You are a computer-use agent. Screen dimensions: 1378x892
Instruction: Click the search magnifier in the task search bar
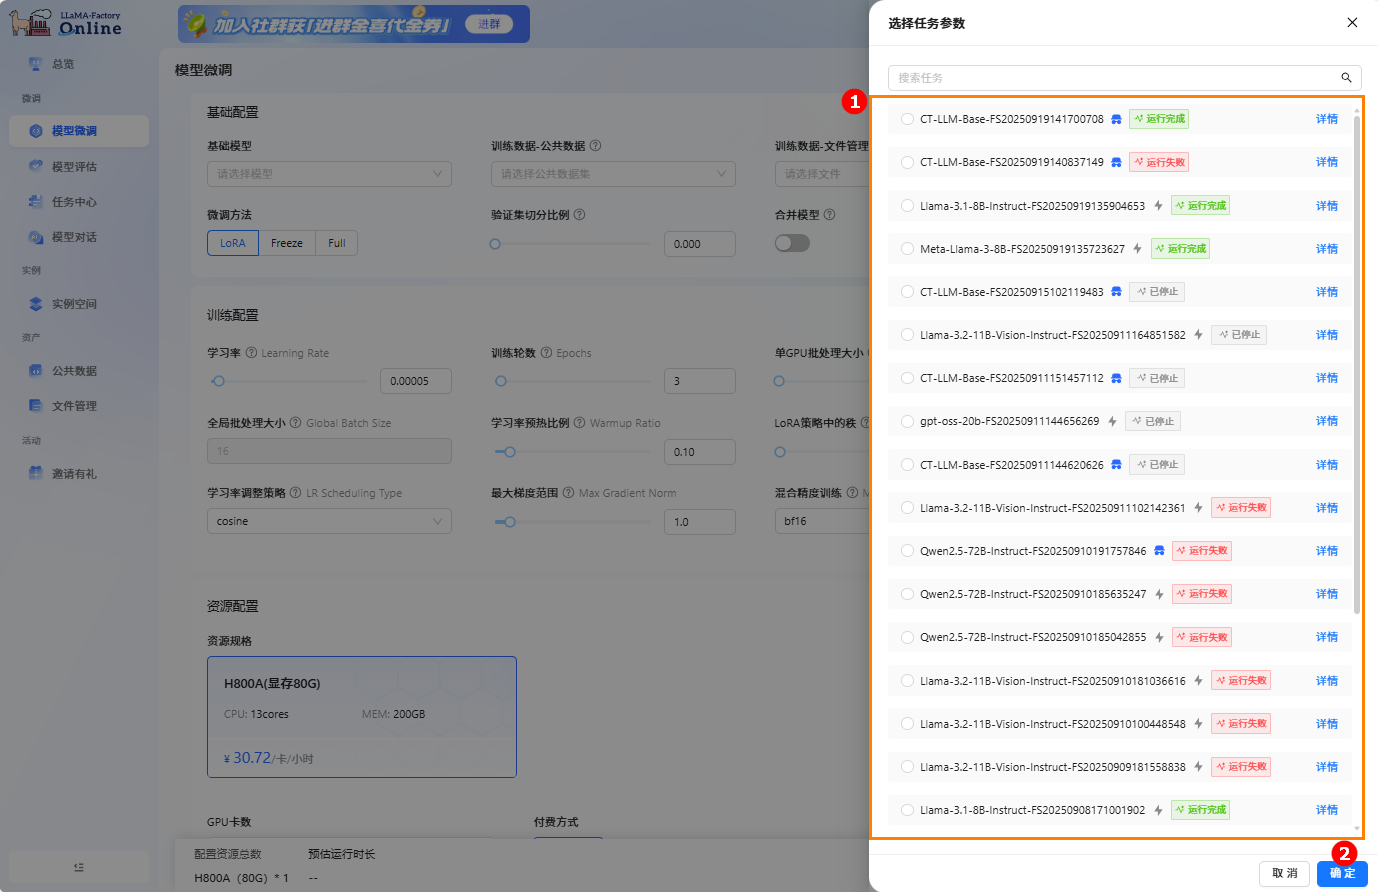tap(1346, 77)
